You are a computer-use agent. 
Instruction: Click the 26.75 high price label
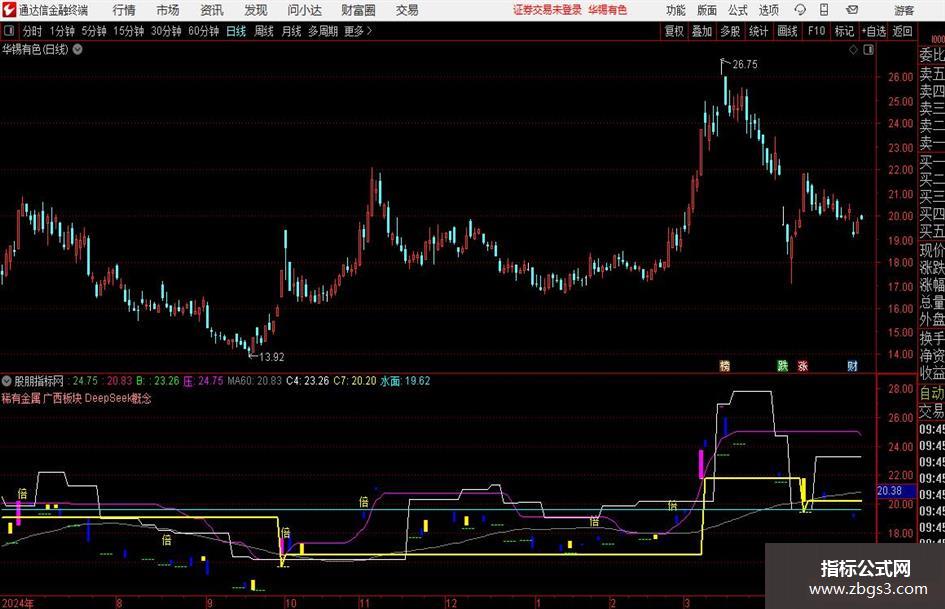[745, 65]
